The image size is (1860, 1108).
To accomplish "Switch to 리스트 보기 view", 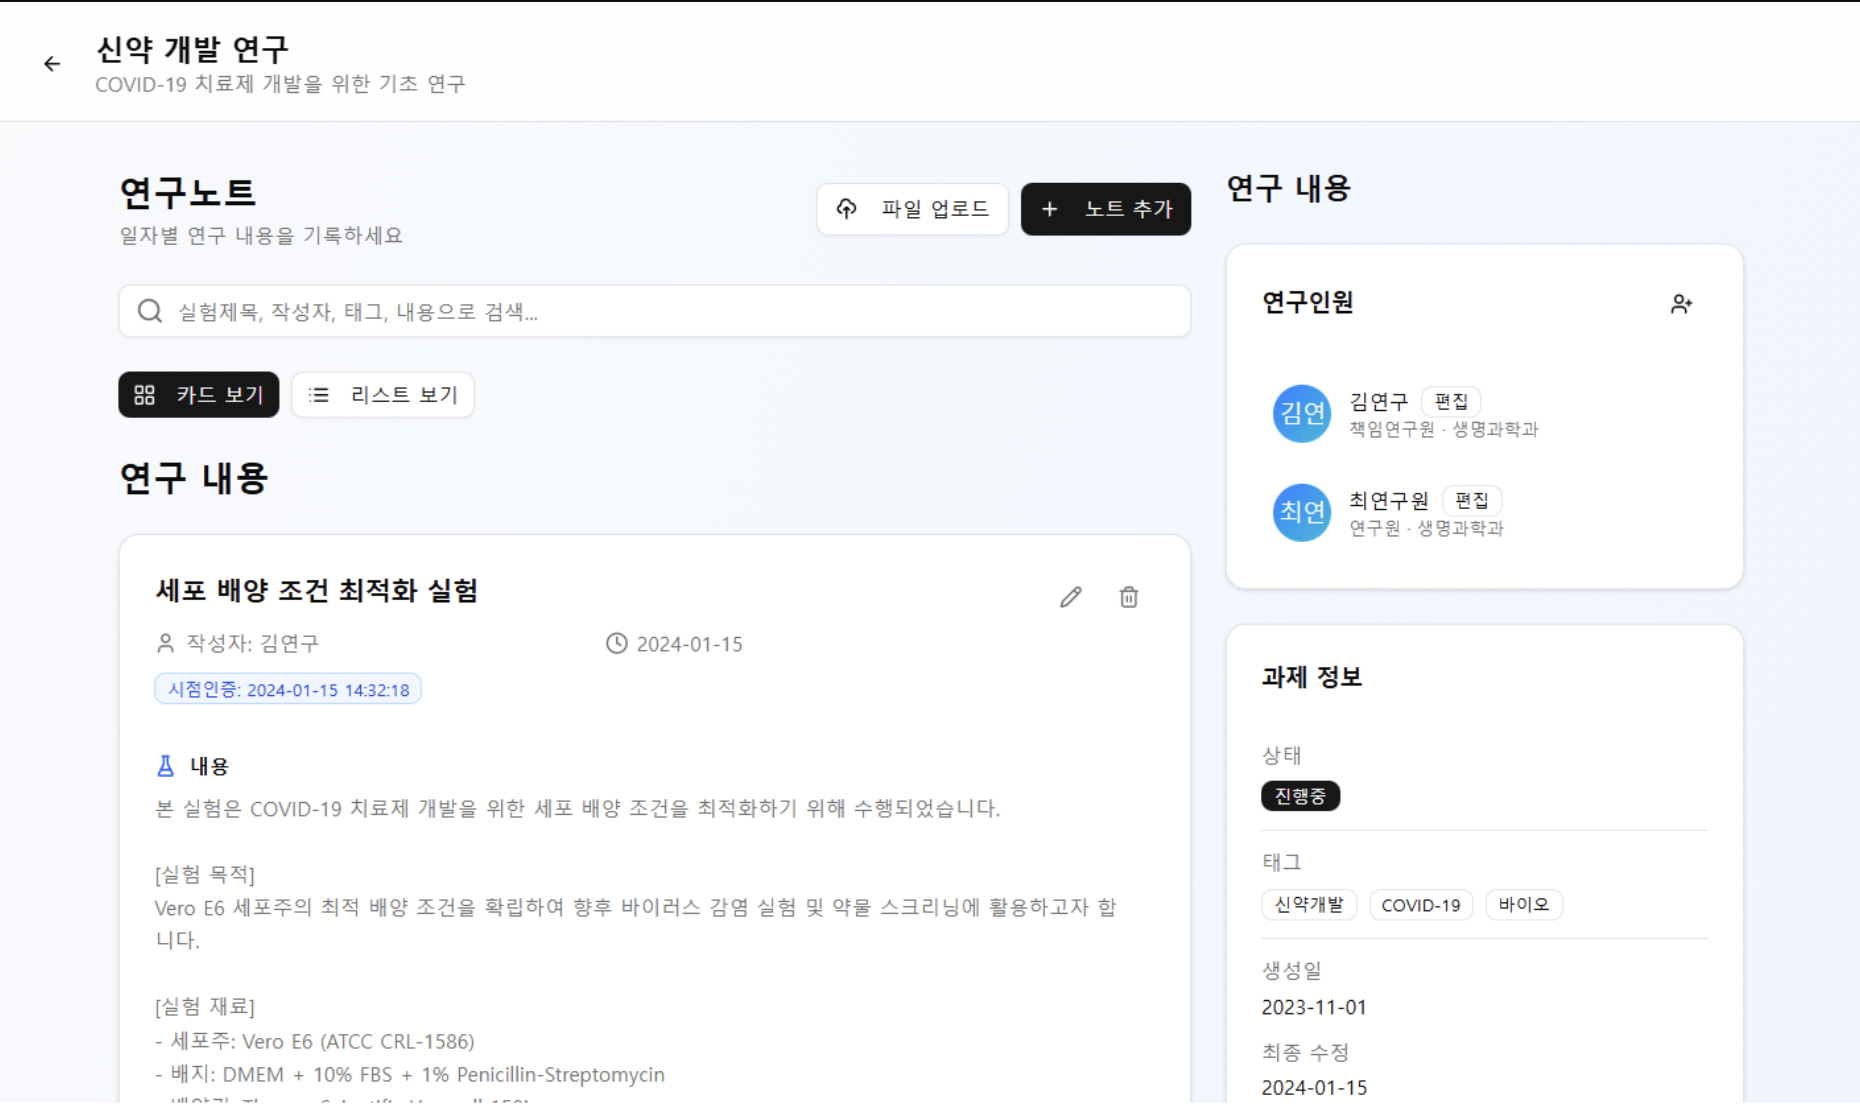I will [382, 394].
